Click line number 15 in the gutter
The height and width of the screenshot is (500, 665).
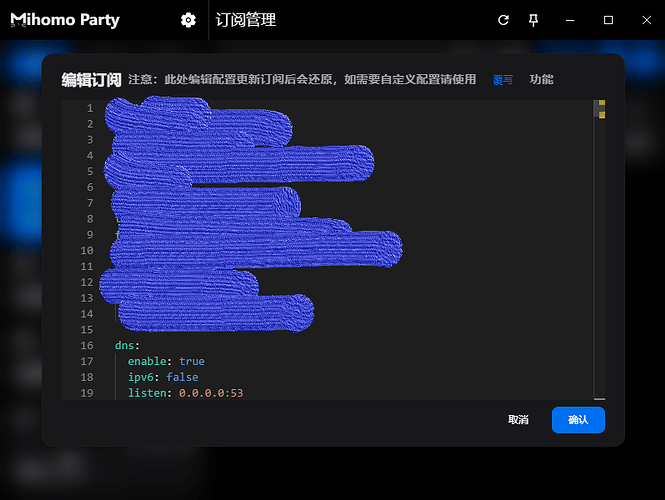[x=87, y=330]
